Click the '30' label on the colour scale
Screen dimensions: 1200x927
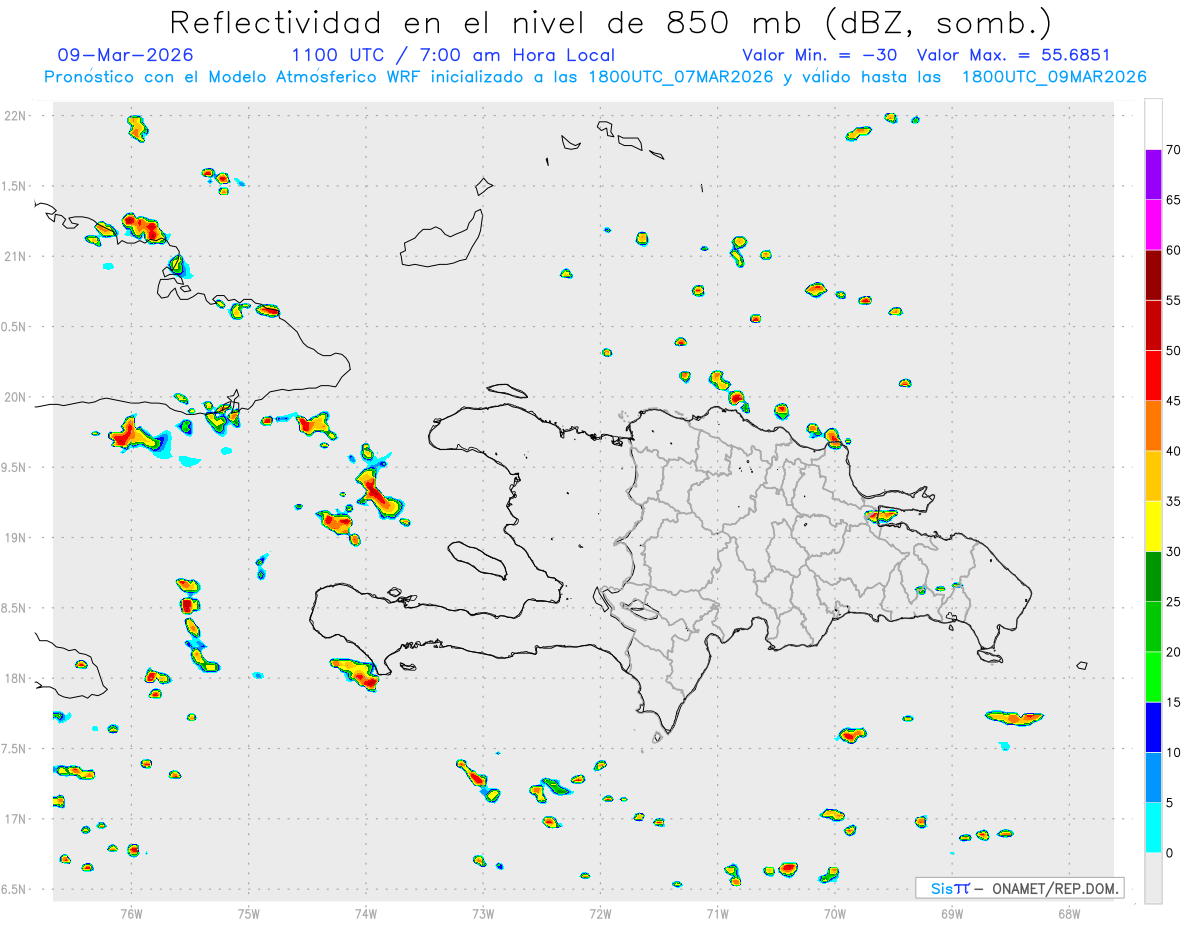(1174, 552)
